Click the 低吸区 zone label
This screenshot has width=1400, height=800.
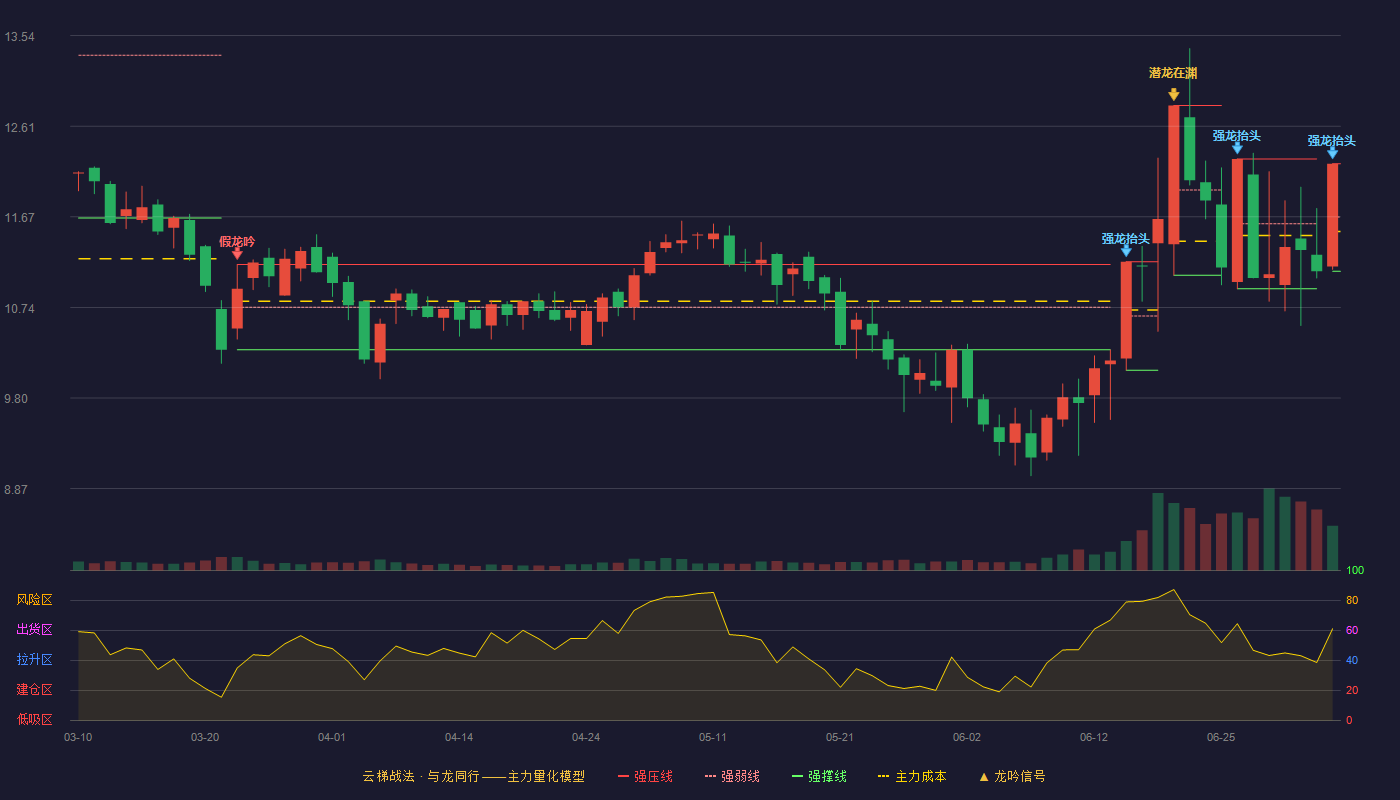(x=34, y=719)
